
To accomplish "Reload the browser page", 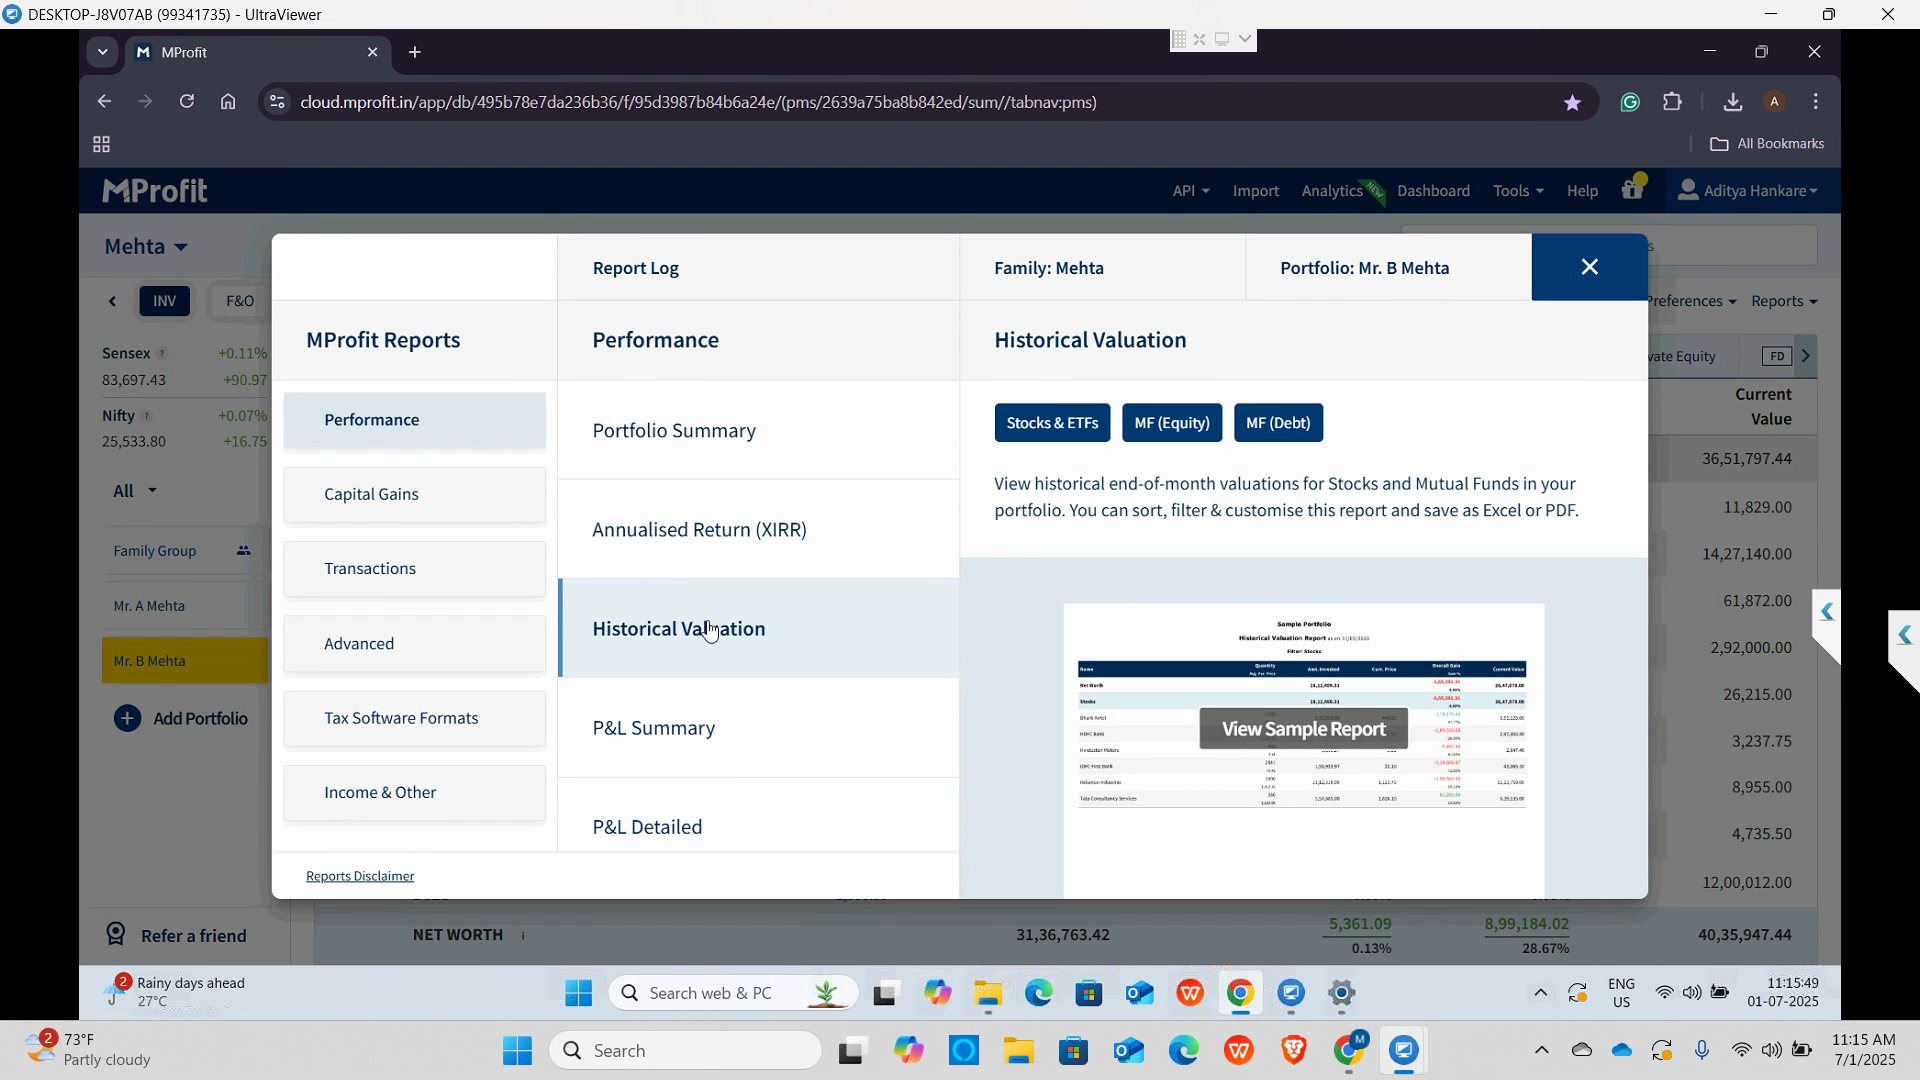I will pyautogui.click(x=186, y=102).
